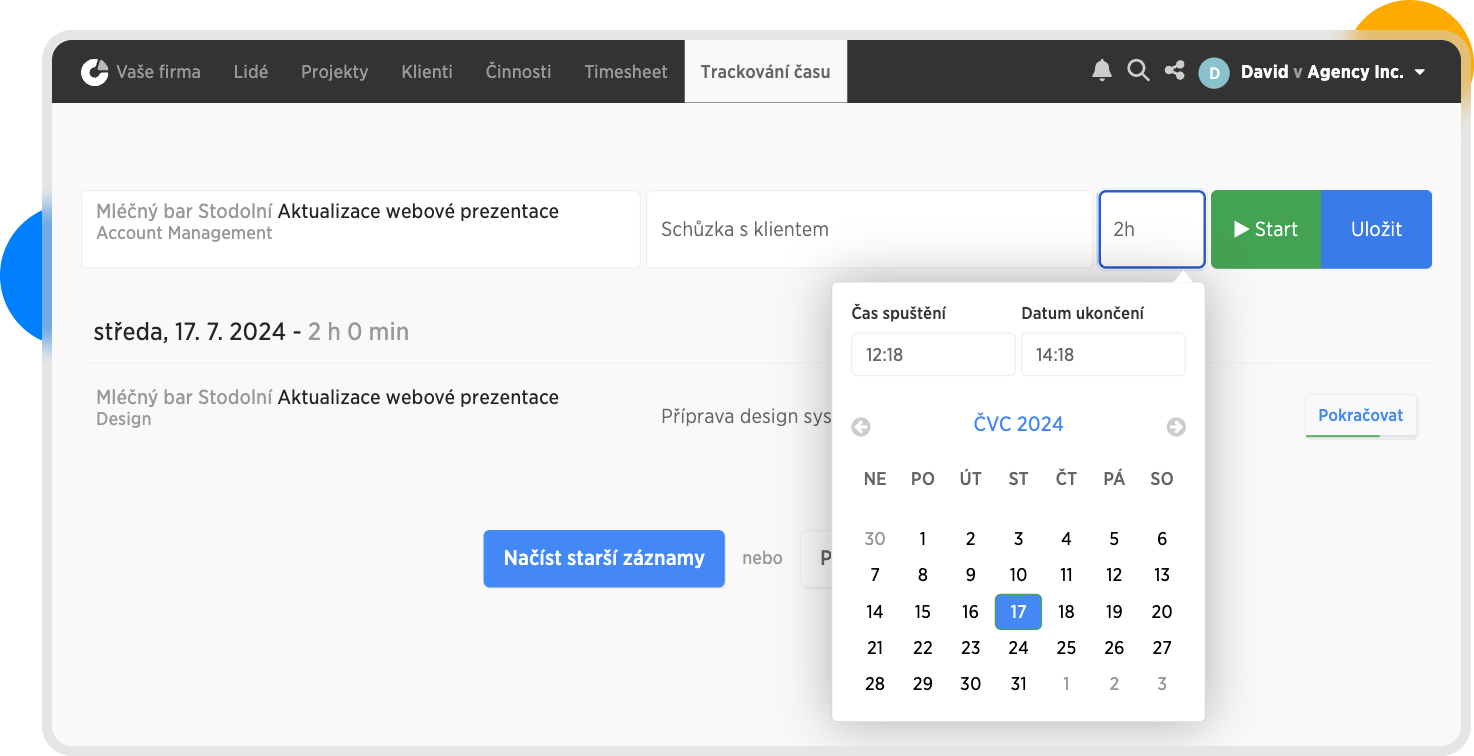
Task: Expand the Agency Inc. account dropdown
Action: point(1420,72)
